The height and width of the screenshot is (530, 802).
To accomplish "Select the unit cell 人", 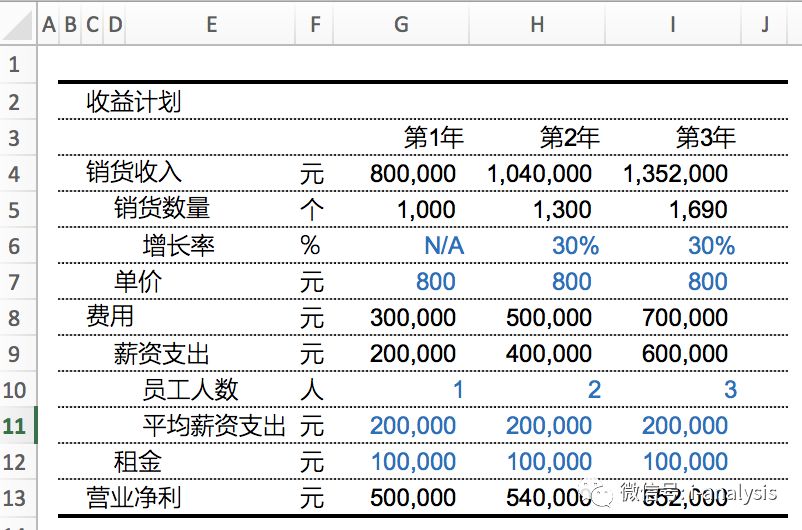I will pyautogui.click(x=312, y=390).
